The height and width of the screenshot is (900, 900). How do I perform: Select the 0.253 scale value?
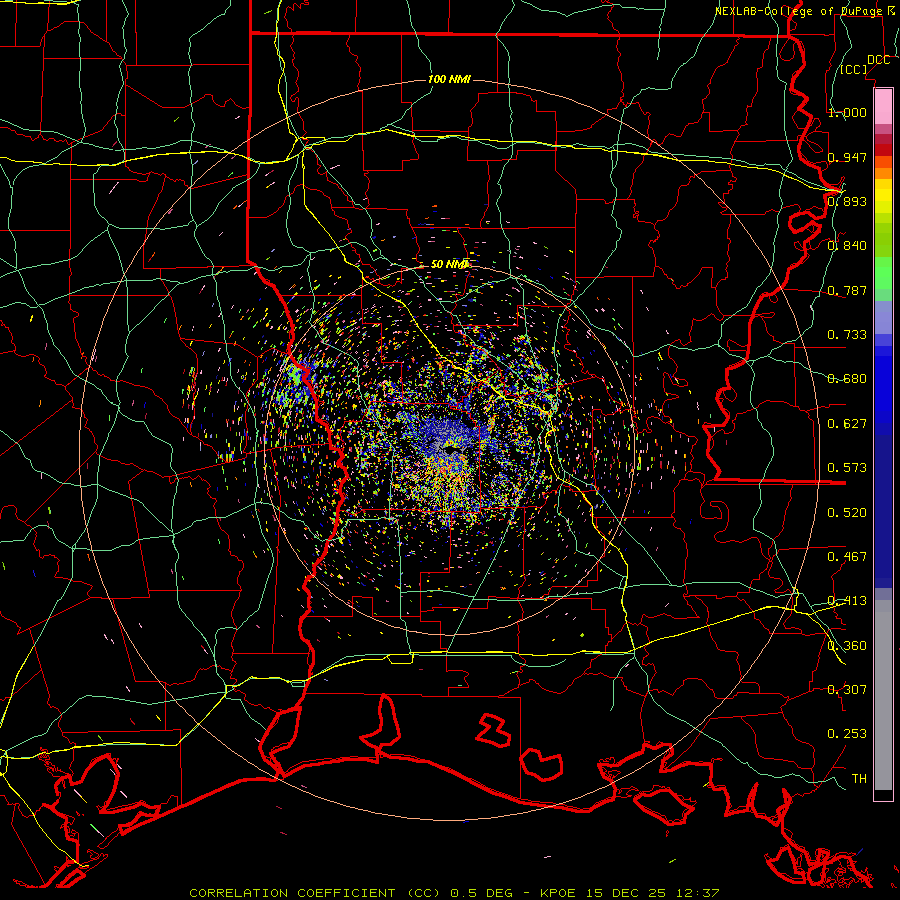click(x=847, y=734)
